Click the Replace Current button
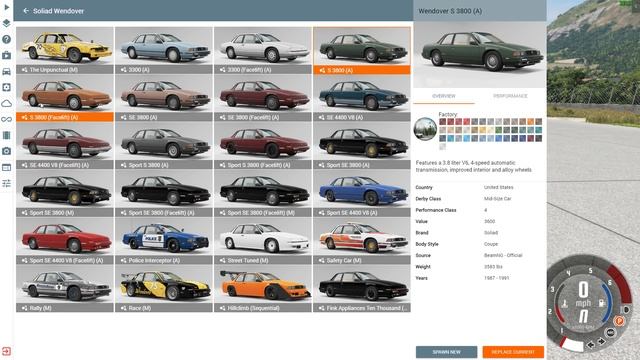Viewport: 640px width, 360px height. click(x=513, y=352)
